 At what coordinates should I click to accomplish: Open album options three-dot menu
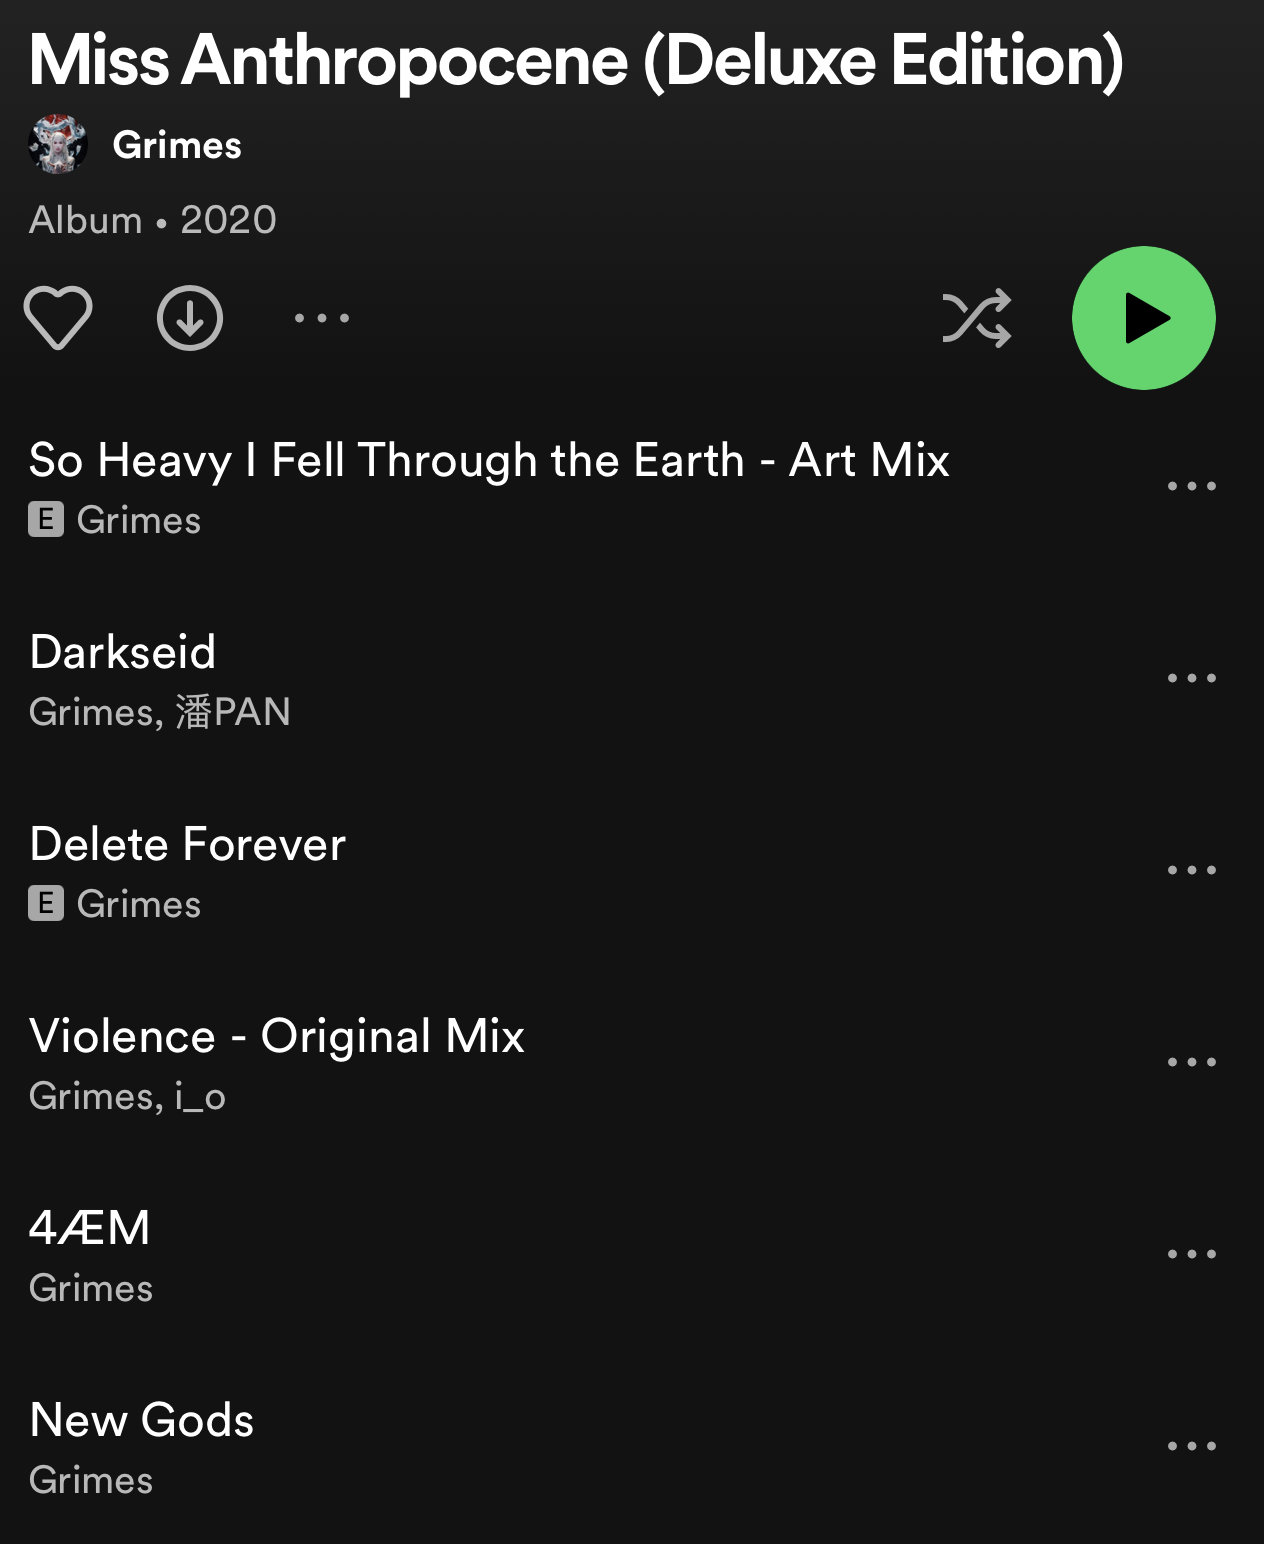pyautogui.click(x=322, y=318)
